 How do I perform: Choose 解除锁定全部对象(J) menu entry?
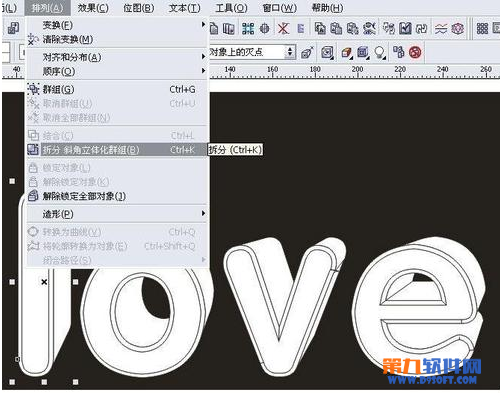117,196
